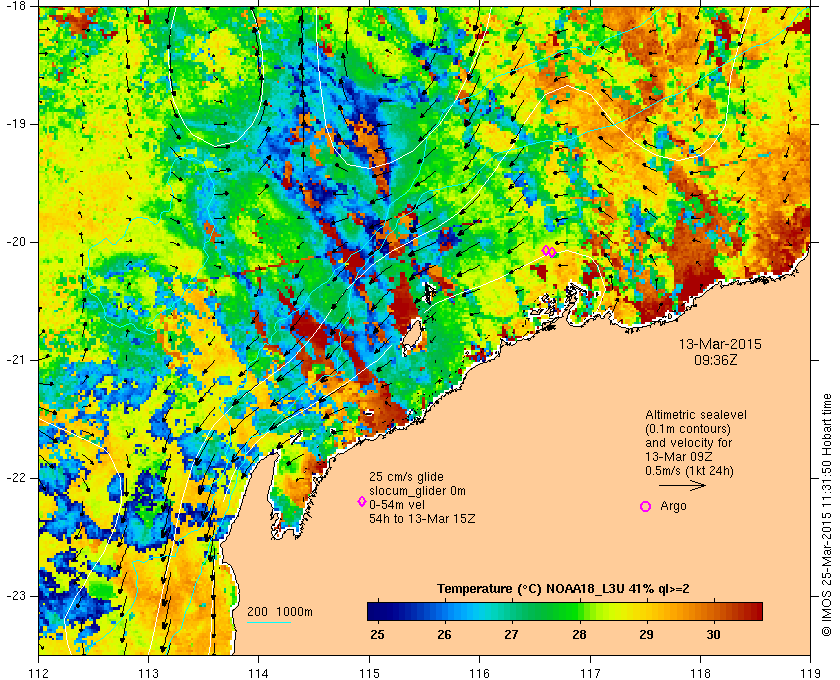Click the '54h to 13-Mar 15Z' text
This screenshot has width=840, height=680.
tap(422, 519)
